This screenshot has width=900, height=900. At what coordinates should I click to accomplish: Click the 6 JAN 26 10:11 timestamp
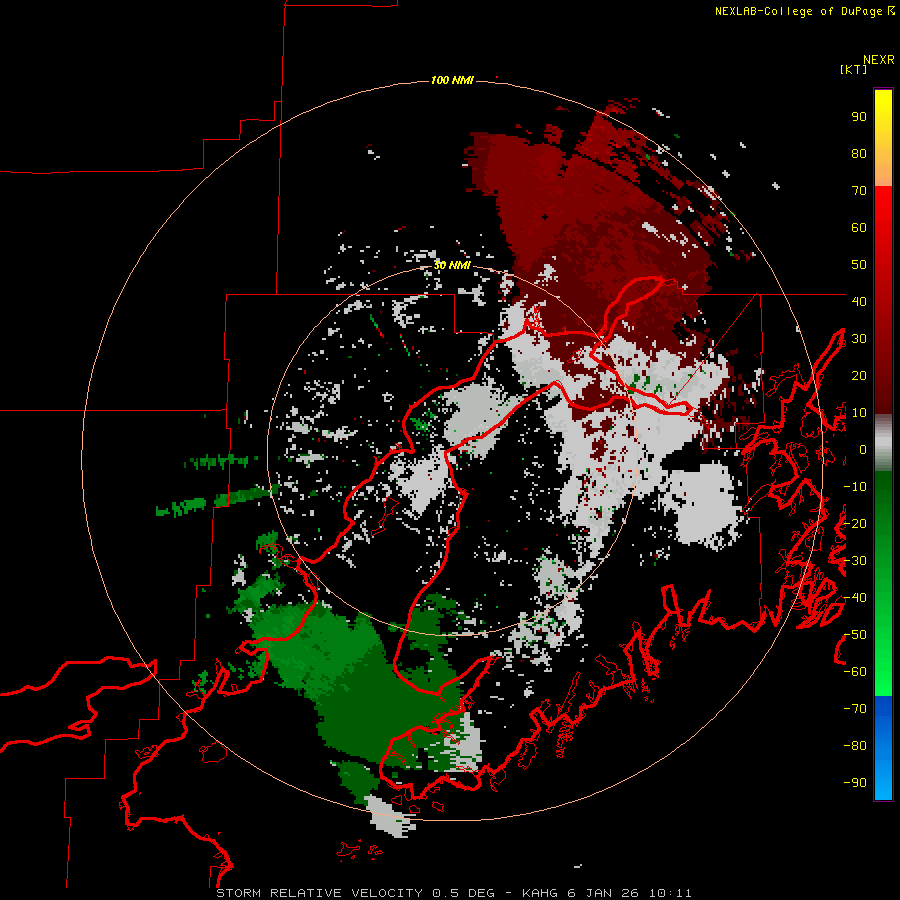click(x=629, y=893)
